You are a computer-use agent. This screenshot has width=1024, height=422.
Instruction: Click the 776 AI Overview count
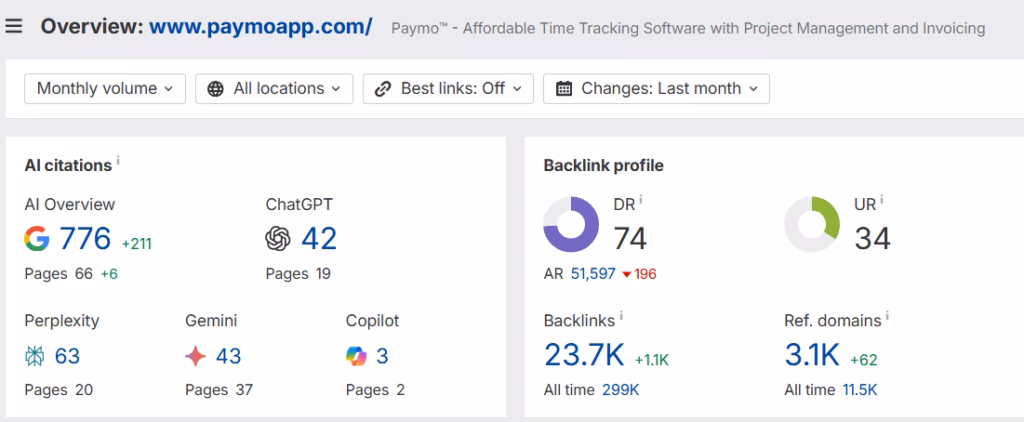click(x=85, y=239)
